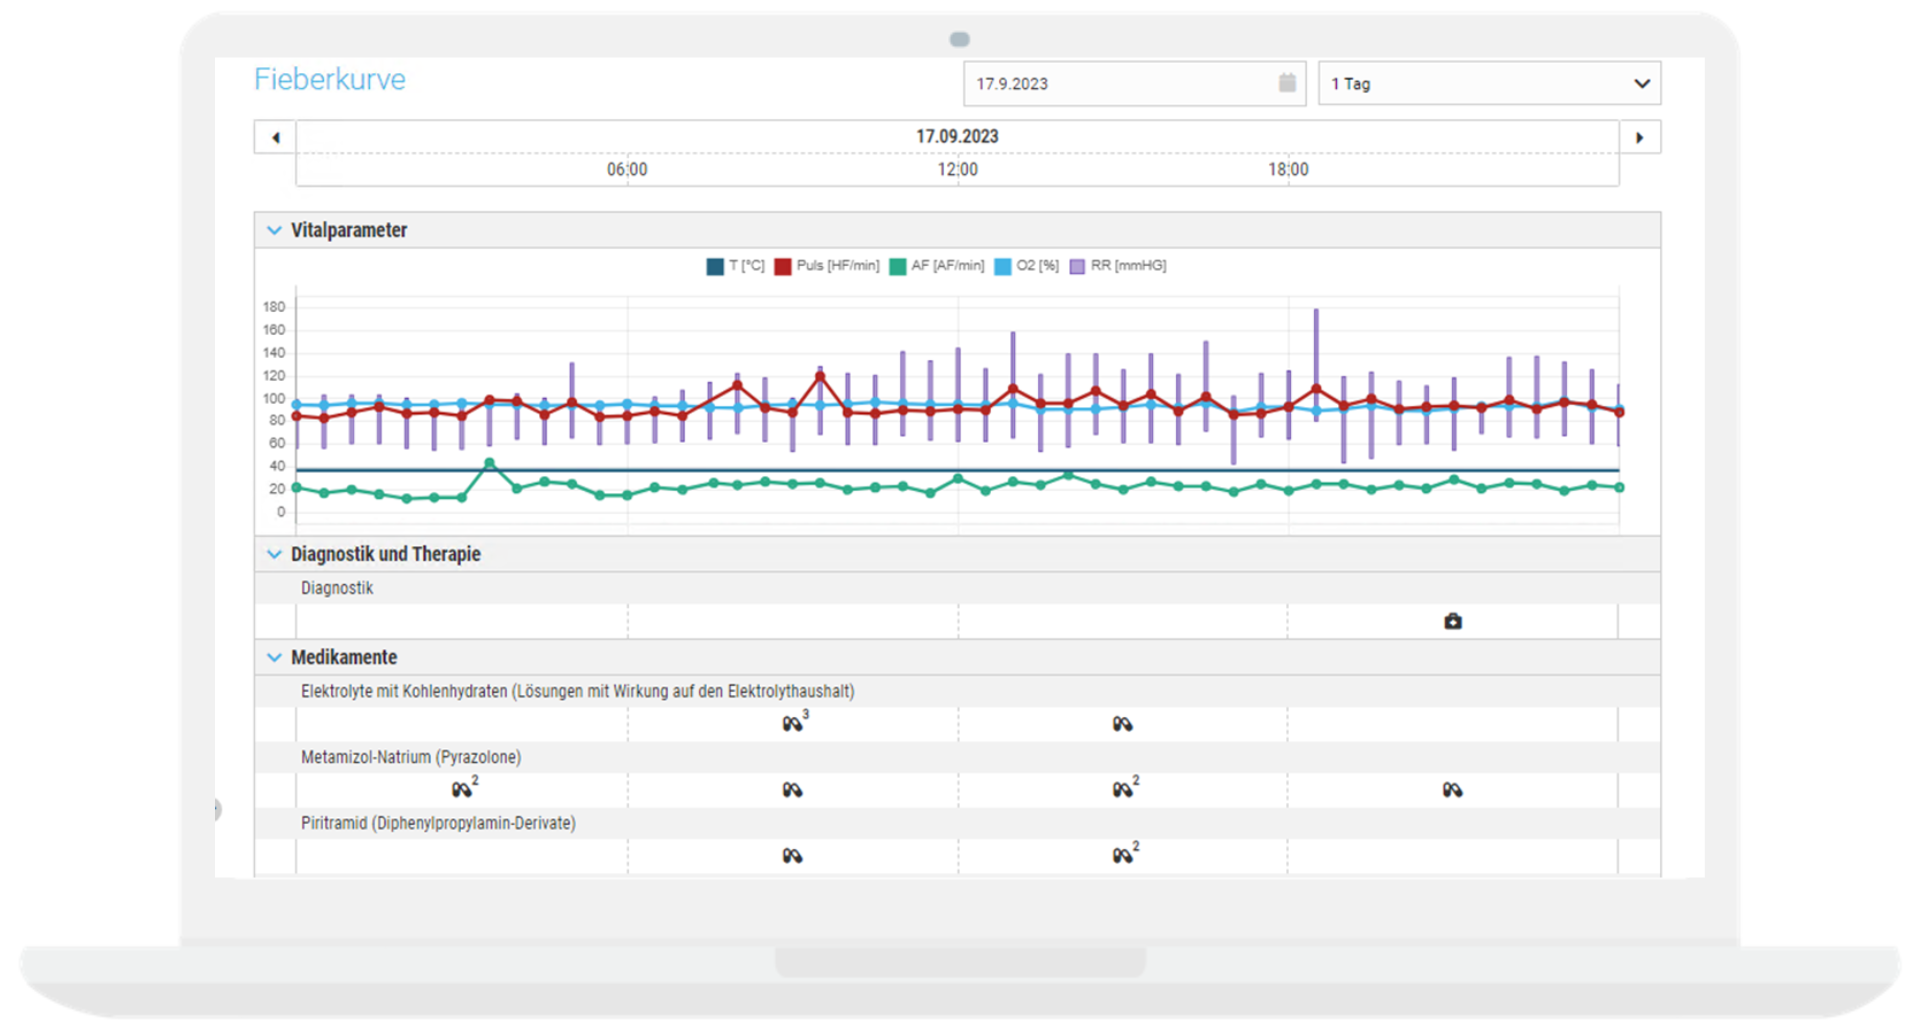Image resolution: width=1920 pixels, height=1030 pixels.
Task: Click the tallest RR bar reaching 180
Action: click(x=1316, y=364)
